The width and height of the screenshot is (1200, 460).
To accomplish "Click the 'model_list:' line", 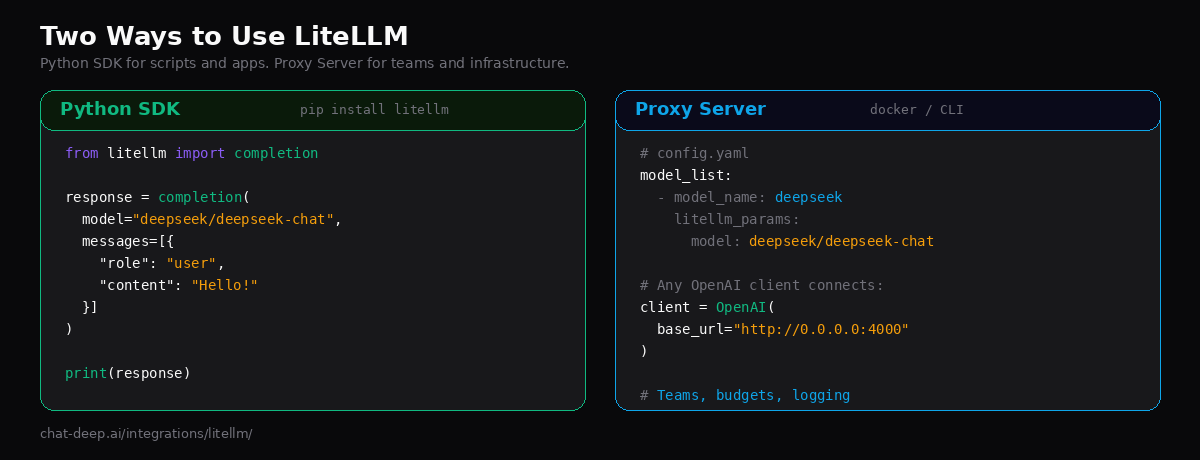I will coord(686,175).
